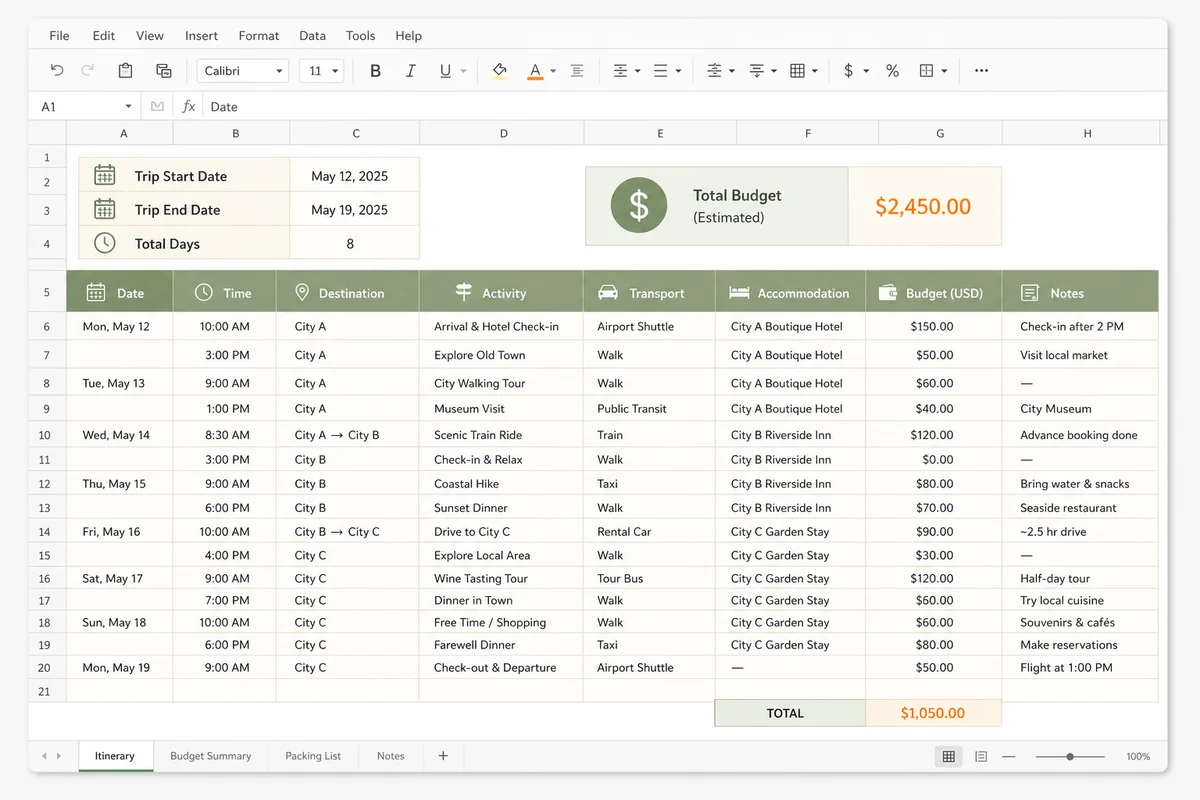The height and width of the screenshot is (800, 1200).
Task: Switch to normal grid view
Action: pos(949,756)
